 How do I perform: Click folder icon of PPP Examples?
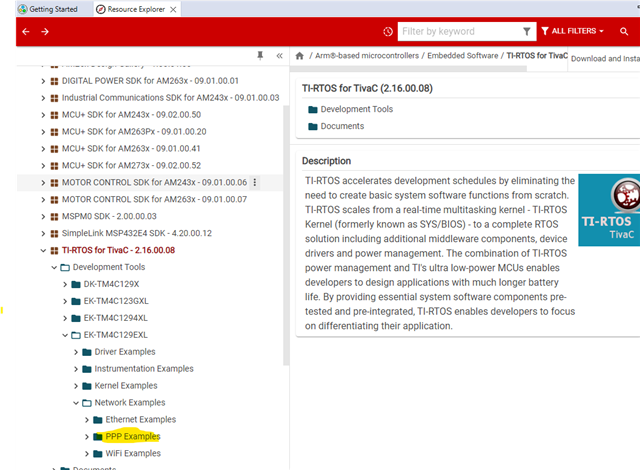click(98, 437)
